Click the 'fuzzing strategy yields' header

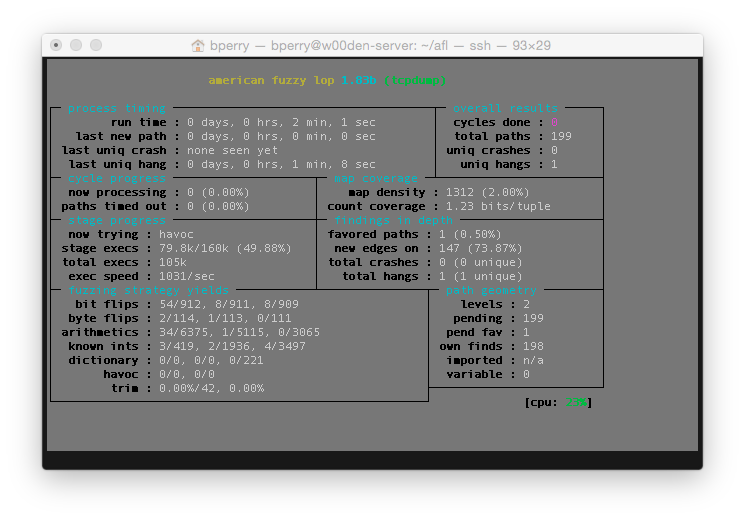click(x=148, y=290)
